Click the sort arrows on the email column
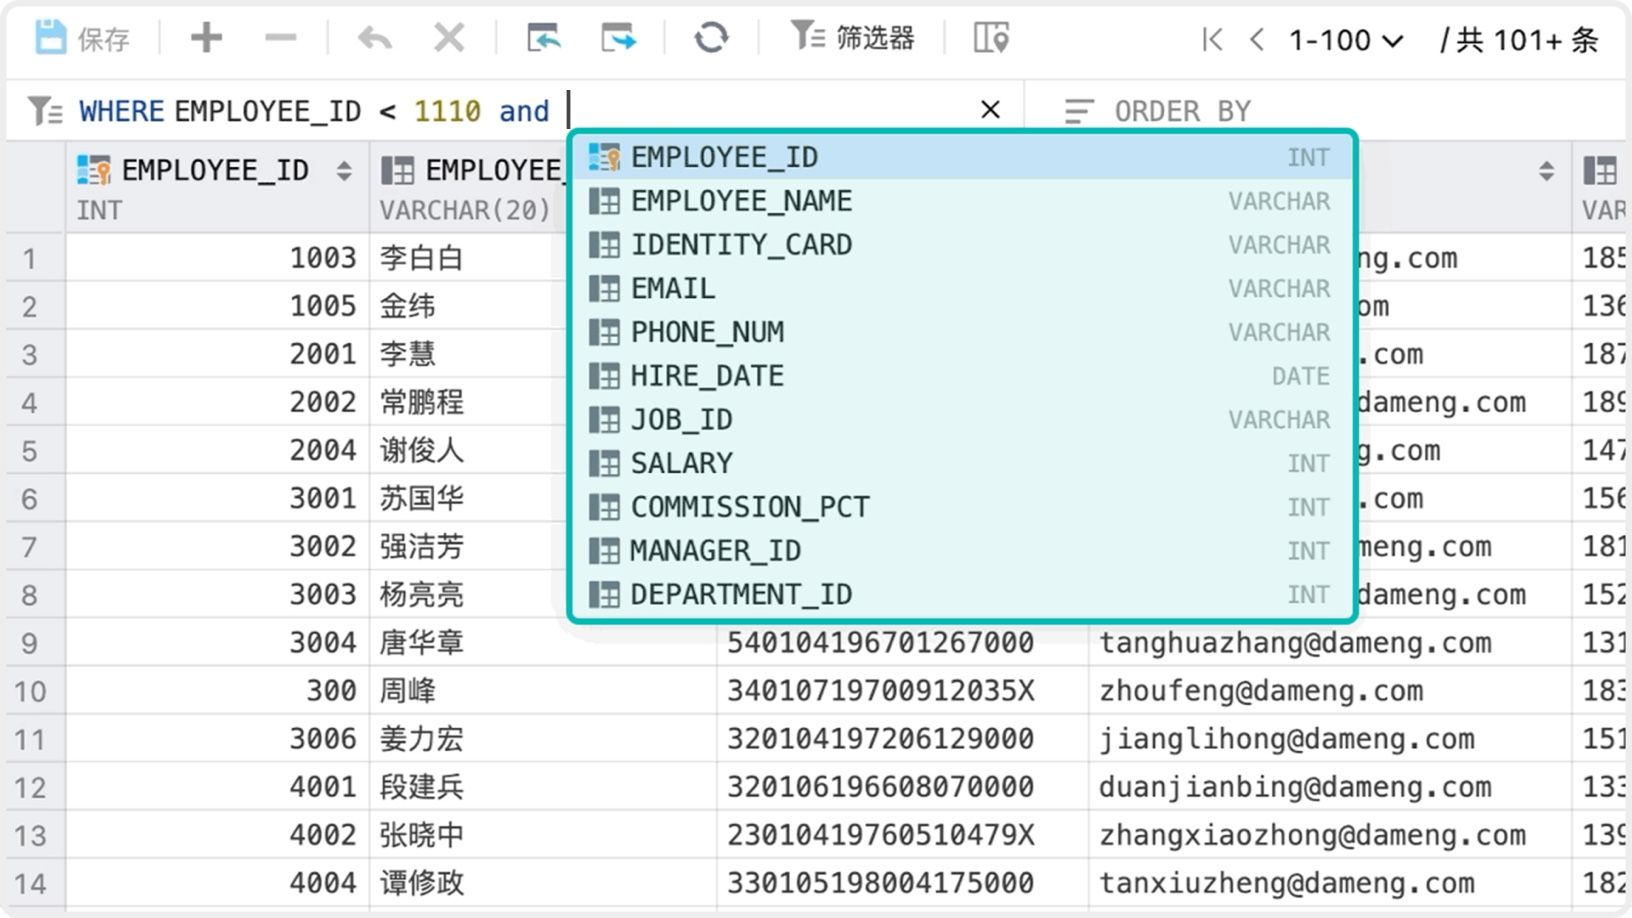 1546,171
